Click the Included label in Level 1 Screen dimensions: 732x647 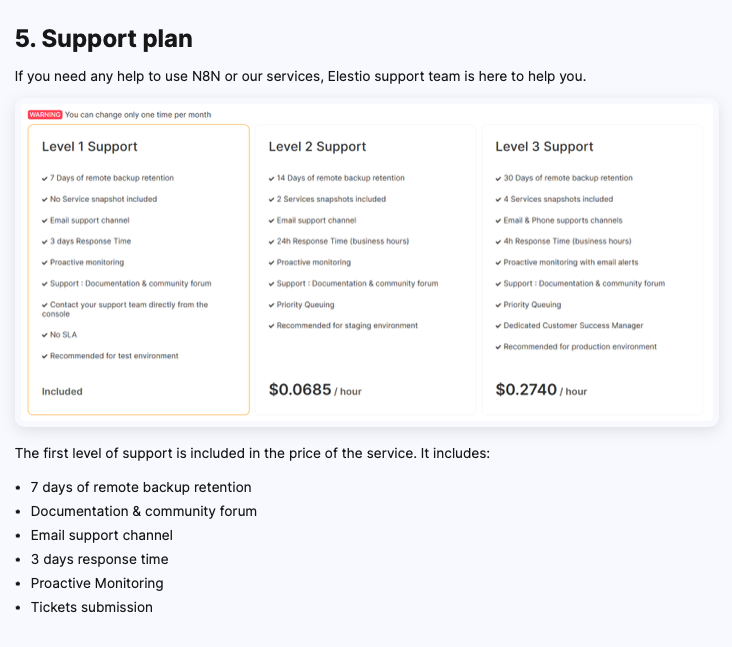(62, 392)
